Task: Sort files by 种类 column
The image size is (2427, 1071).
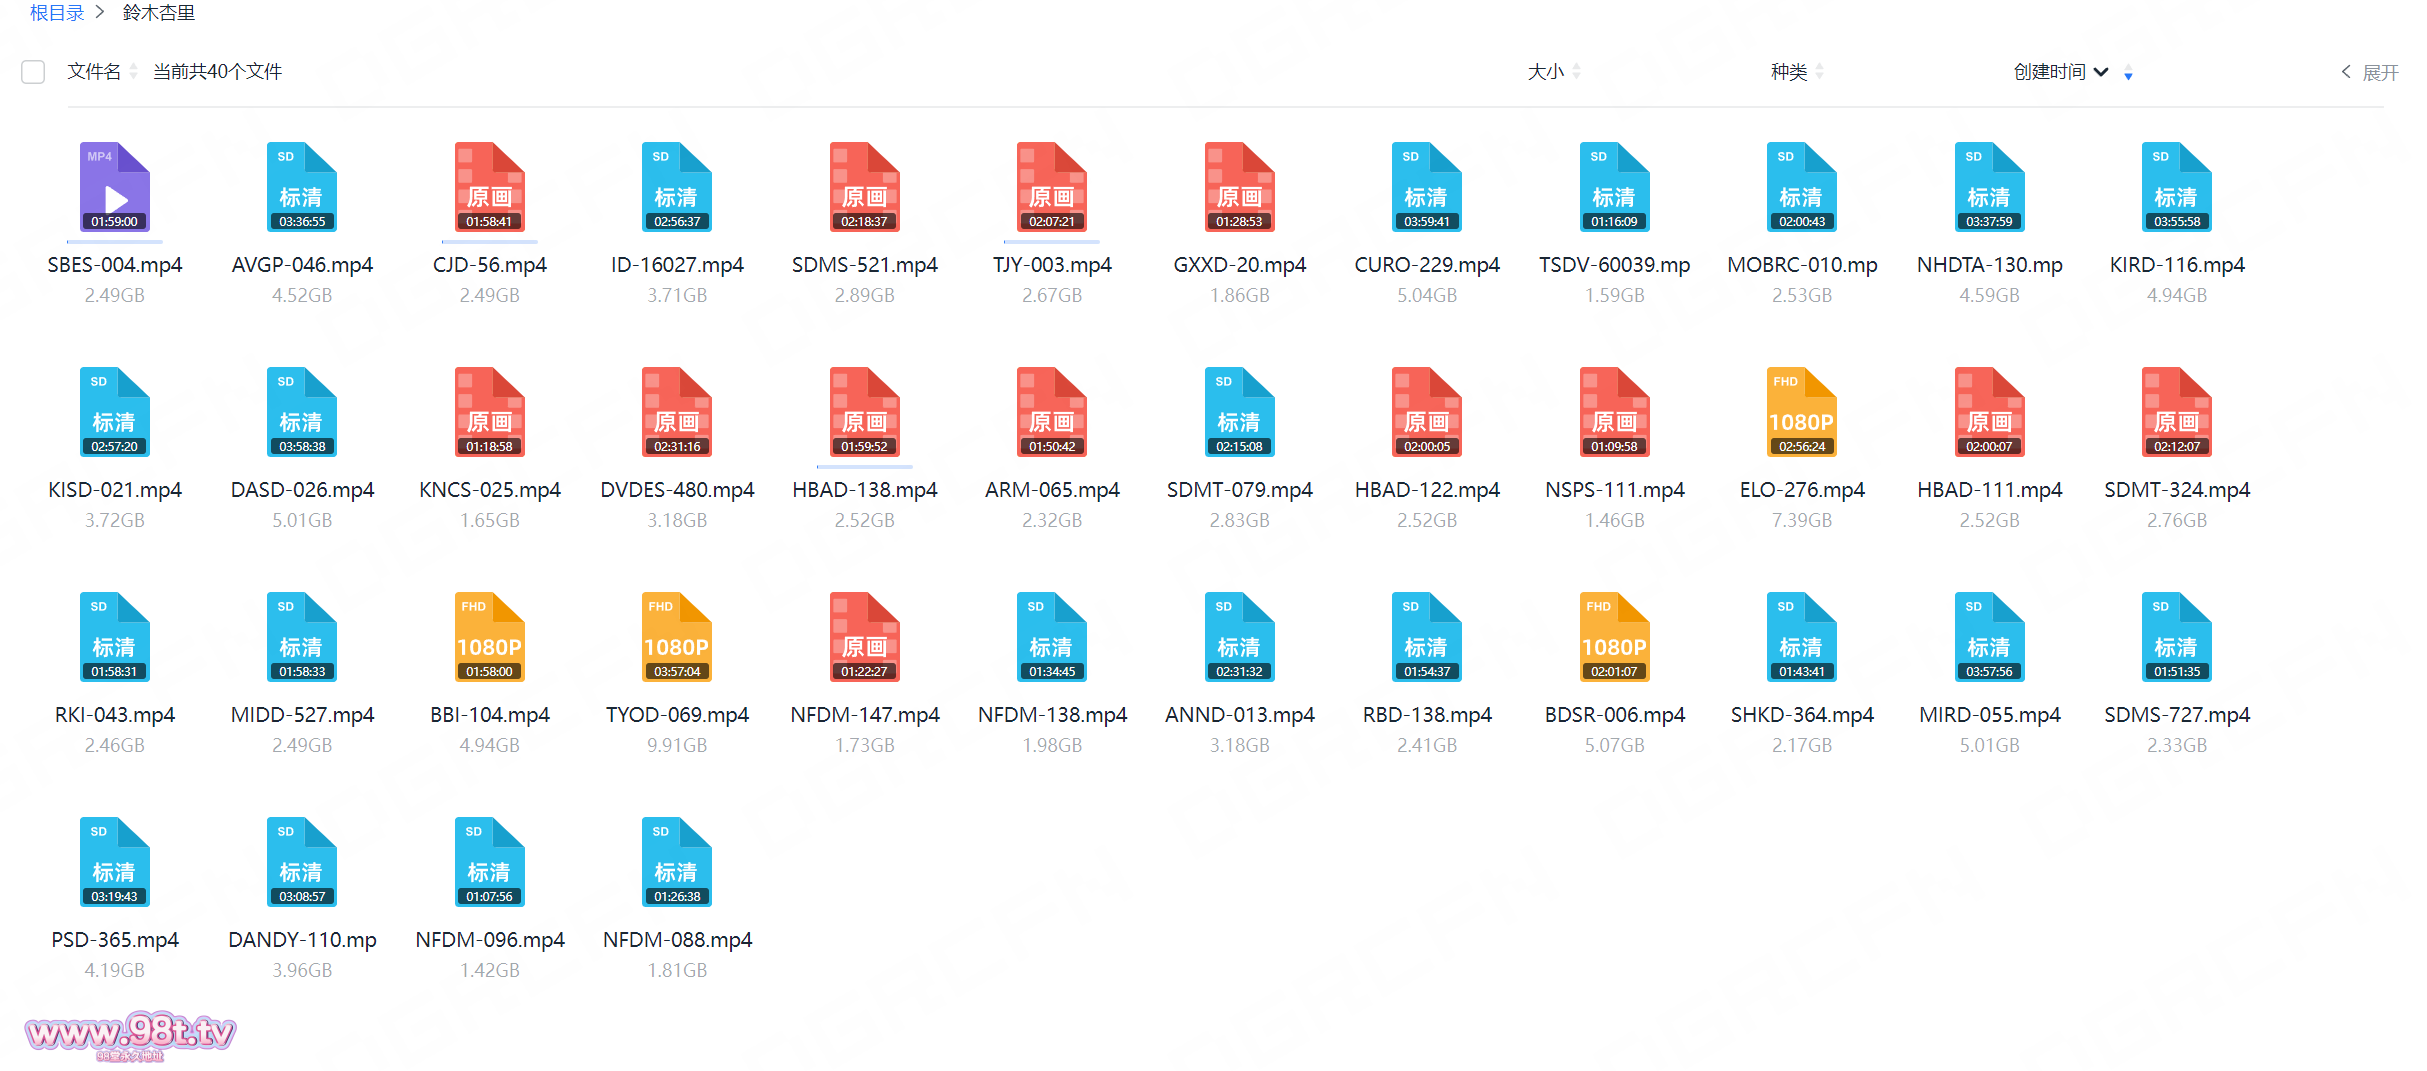Action: pos(1789,72)
